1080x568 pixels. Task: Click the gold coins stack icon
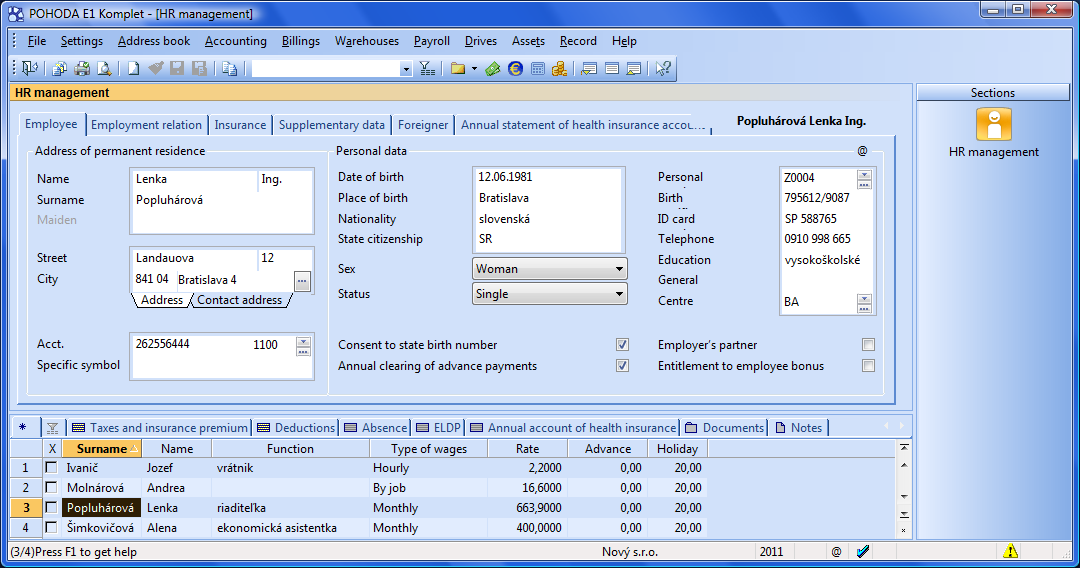click(560, 68)
